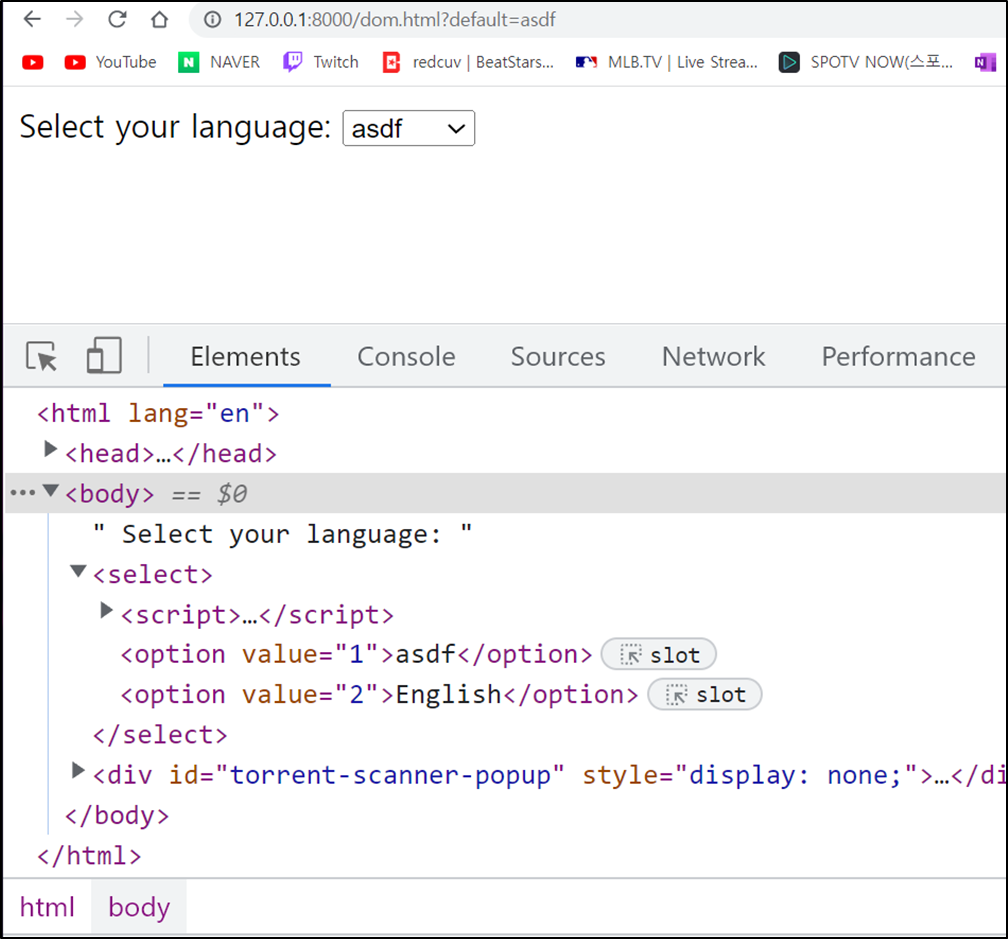Select the div id="torrent-scanner-popup" node
This screenshot has width=1008, height=939.
(549, 775)
